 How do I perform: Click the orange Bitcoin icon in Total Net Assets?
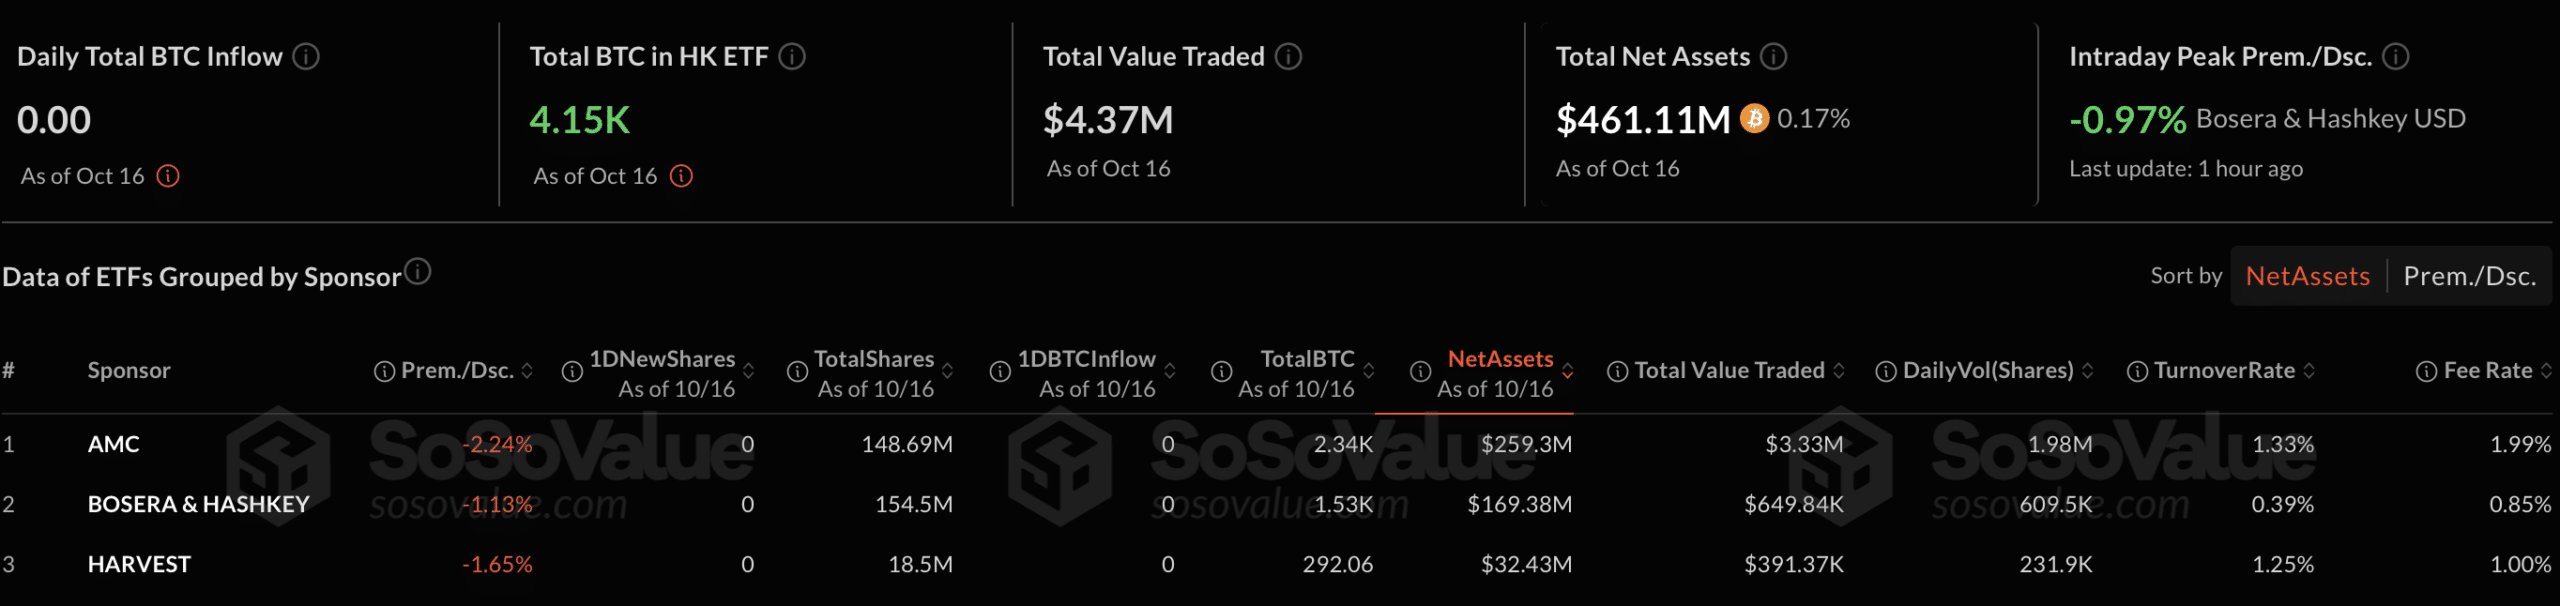(x=1754, y=119)
